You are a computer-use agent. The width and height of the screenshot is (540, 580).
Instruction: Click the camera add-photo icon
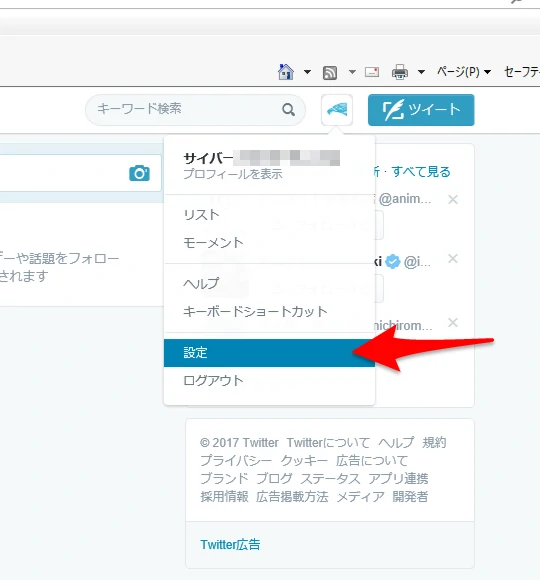click(x=139, y=173)
